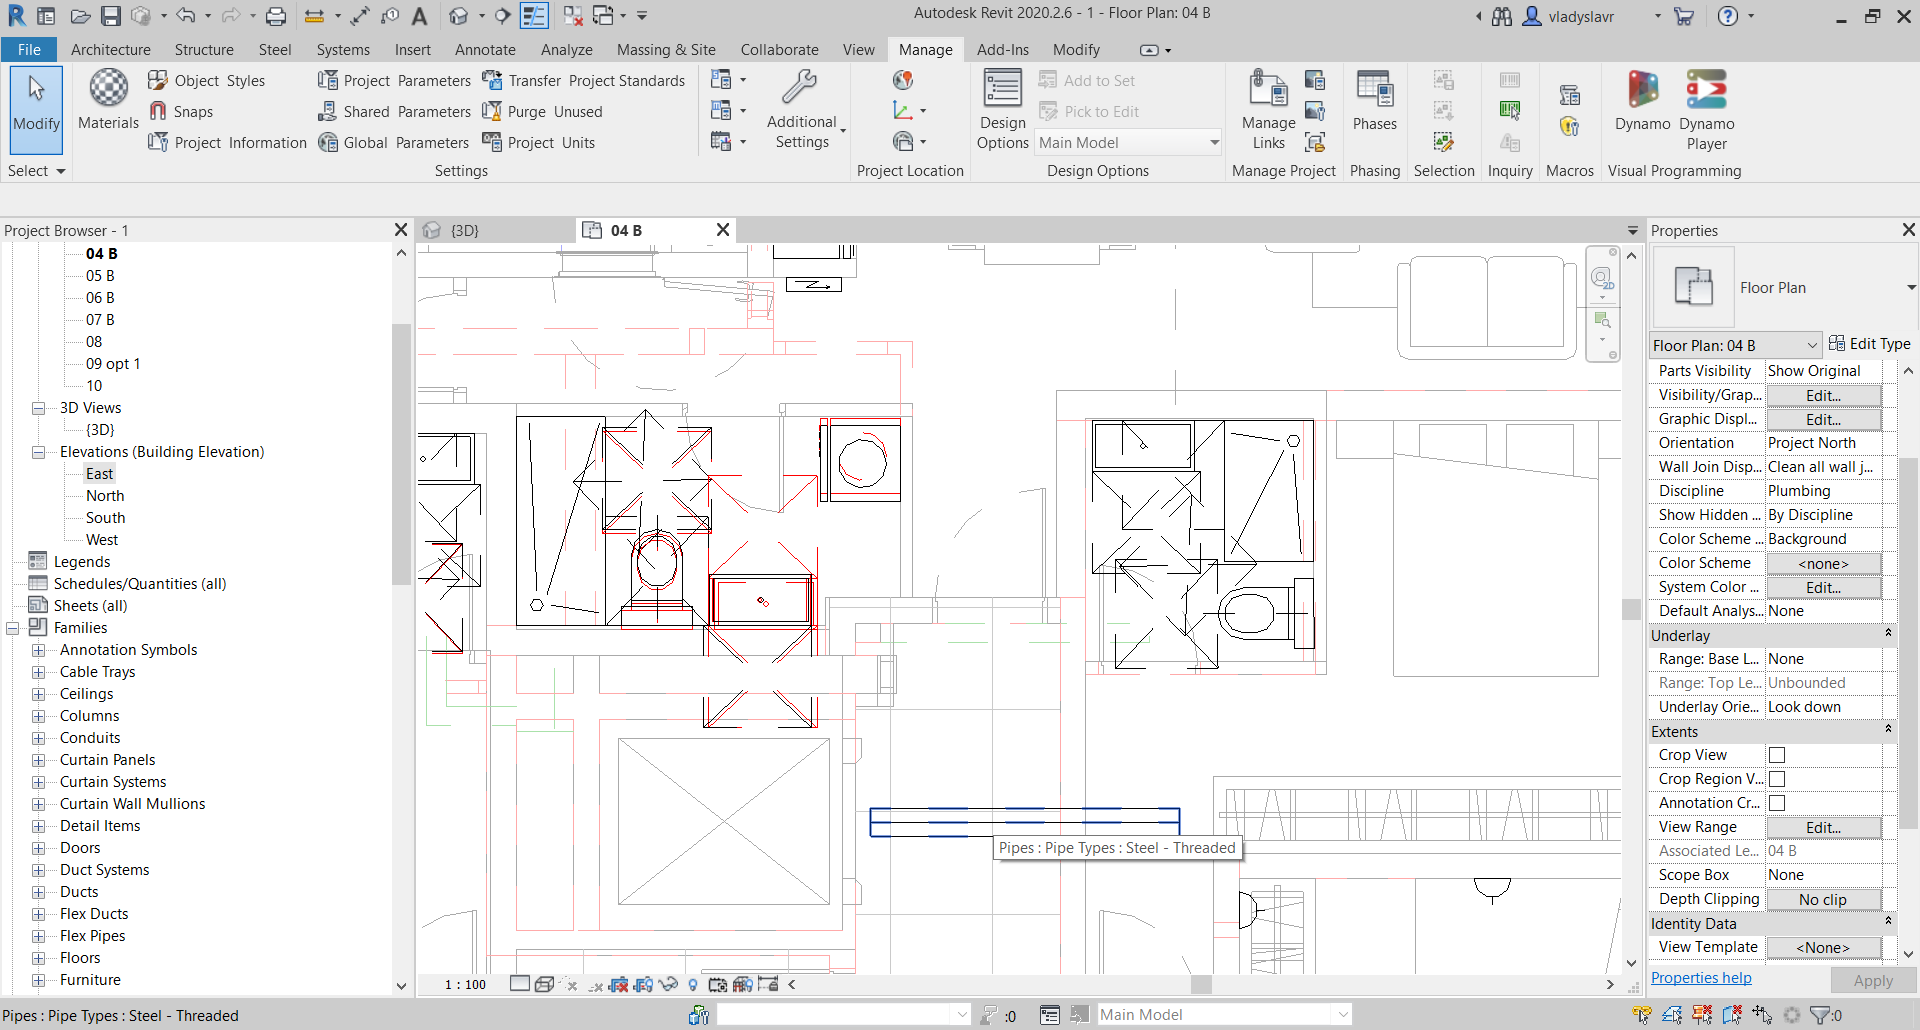The width and height of the screenshot is (1920, 1030).
Task: Open the Properties help link
Action: tap(1700, 978)
